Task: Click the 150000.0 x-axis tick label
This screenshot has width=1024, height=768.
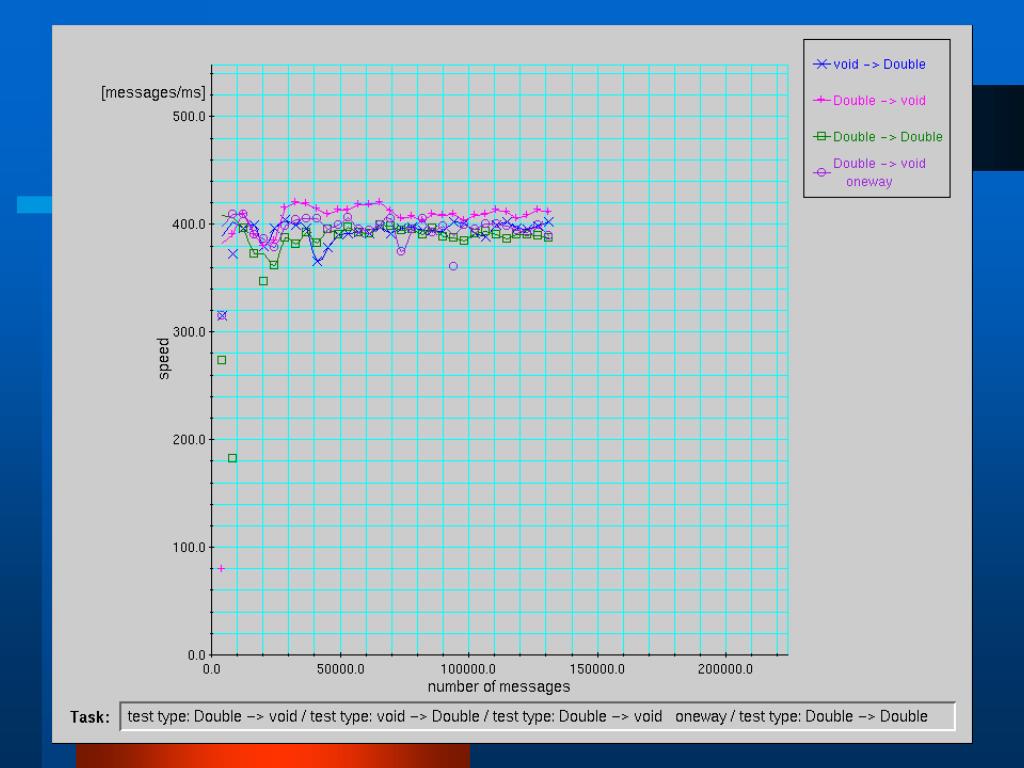Action: (x=597, y=669)
